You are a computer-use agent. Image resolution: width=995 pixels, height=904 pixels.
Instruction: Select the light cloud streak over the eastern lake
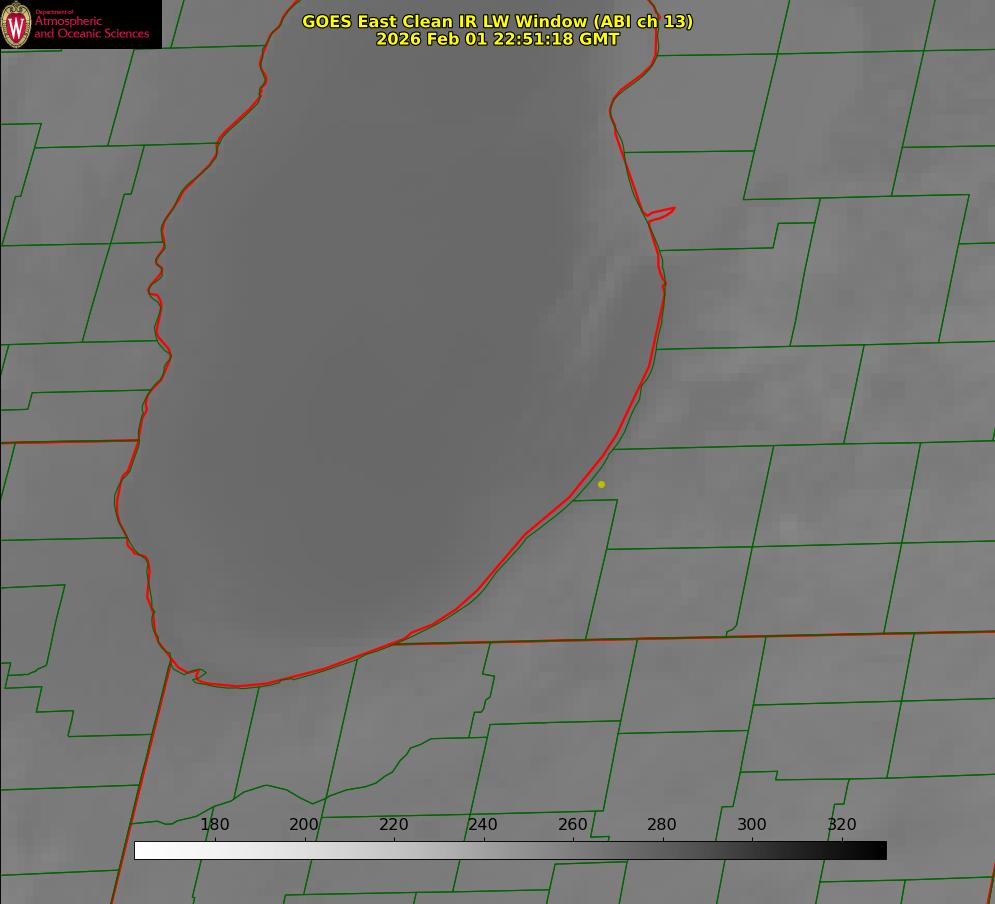click(588, 300)
